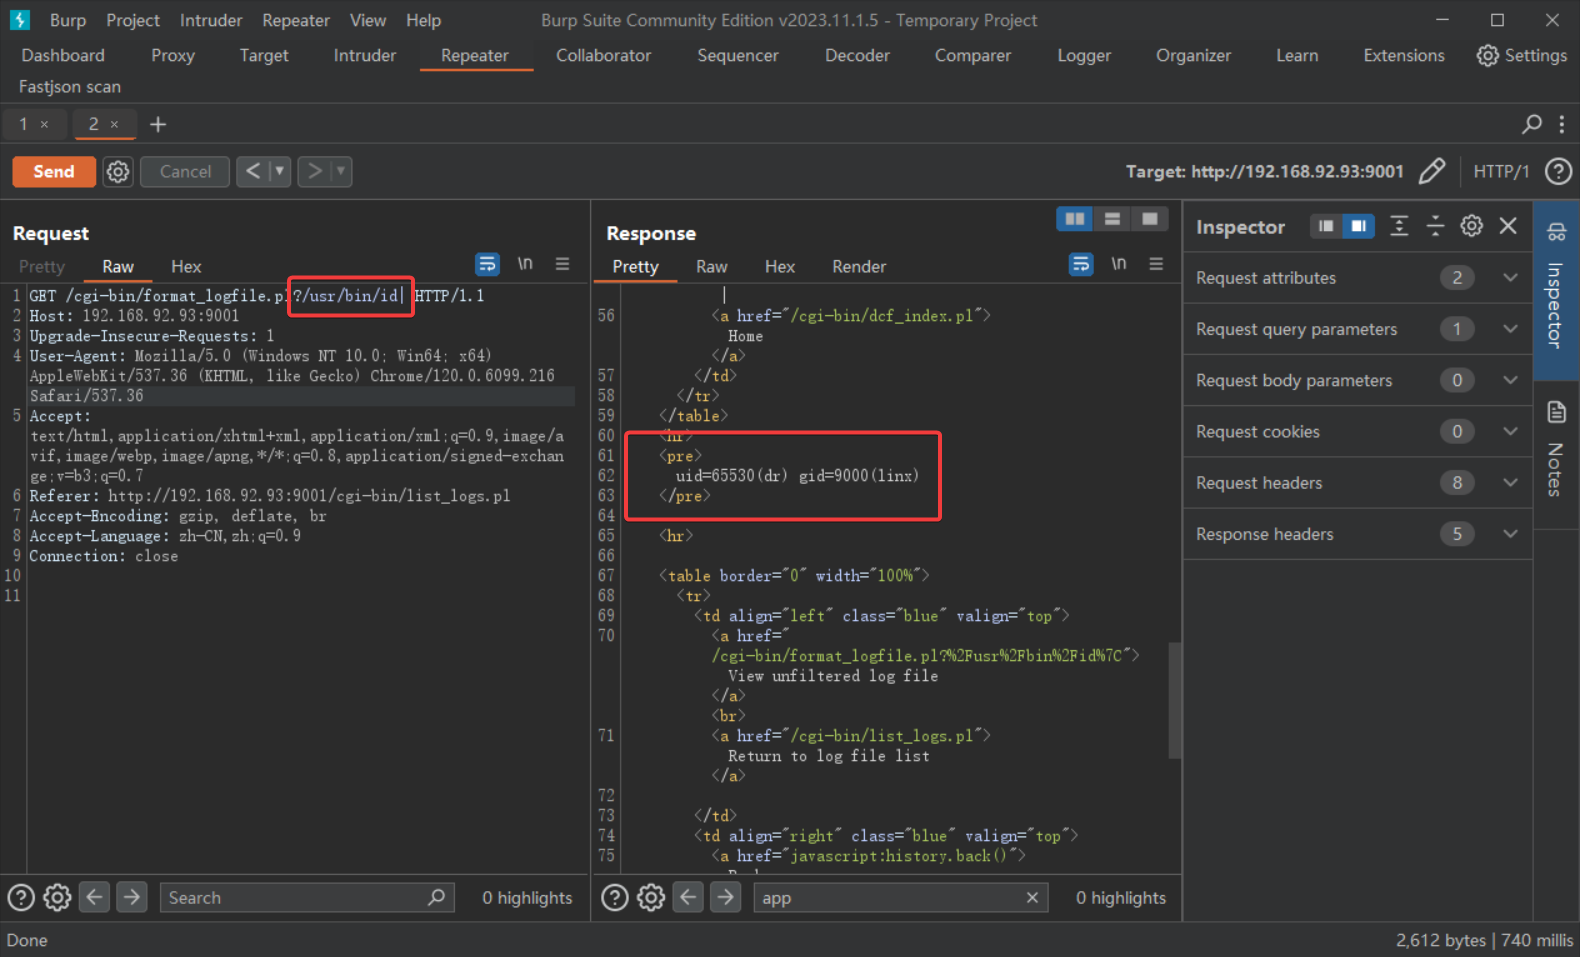Switch Request view to Hex
Screen dimensions: 1580x957
coord(186,267)
